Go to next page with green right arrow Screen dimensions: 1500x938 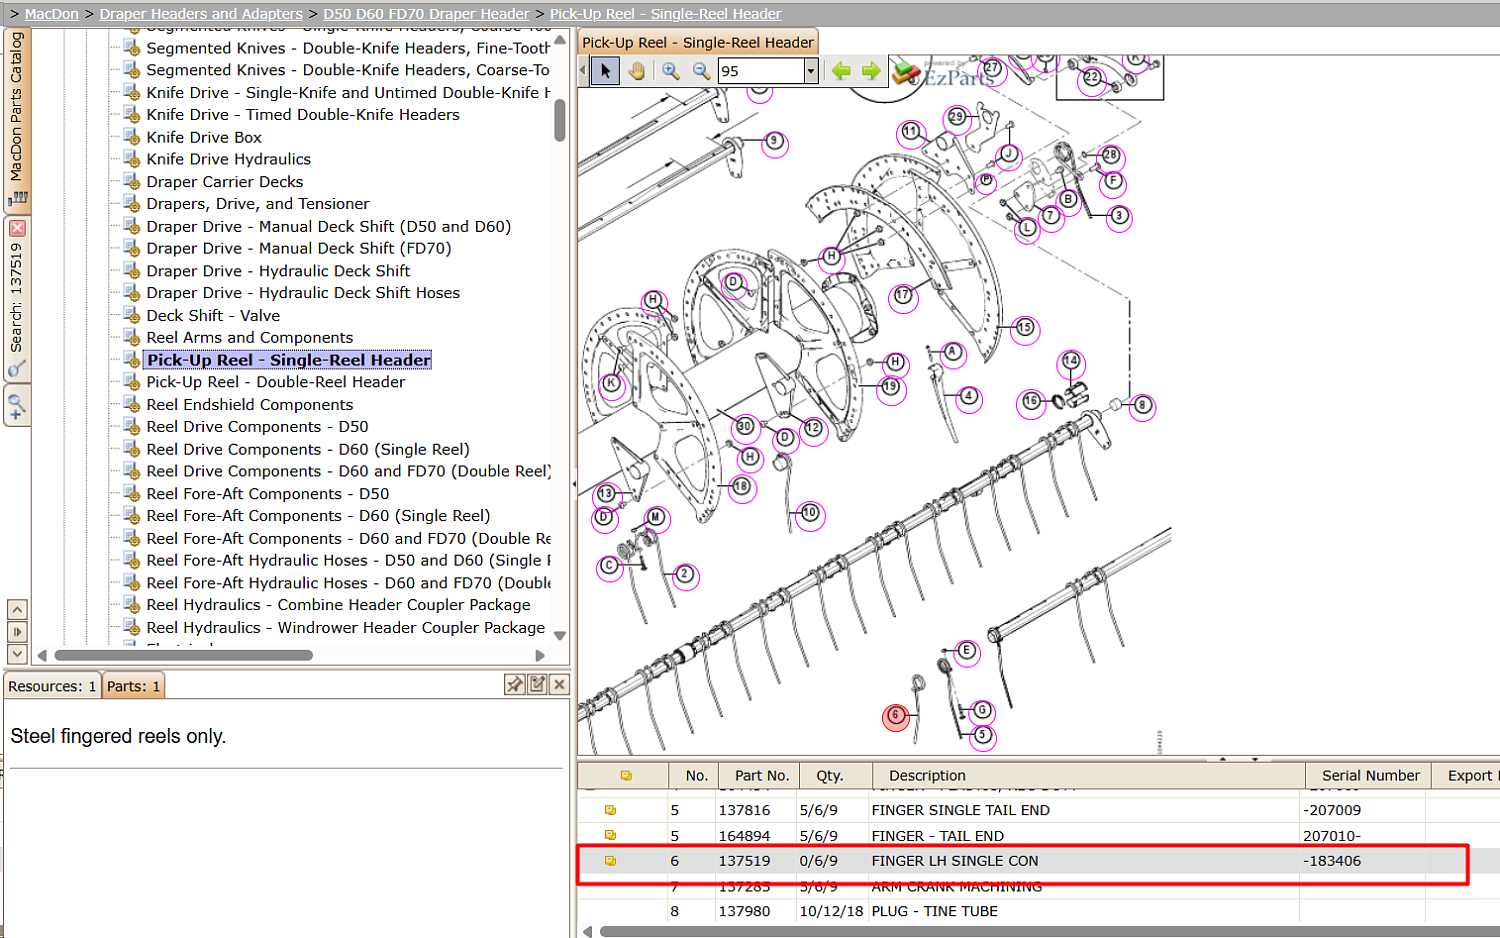pyautogui.click(x=871, y=71)
